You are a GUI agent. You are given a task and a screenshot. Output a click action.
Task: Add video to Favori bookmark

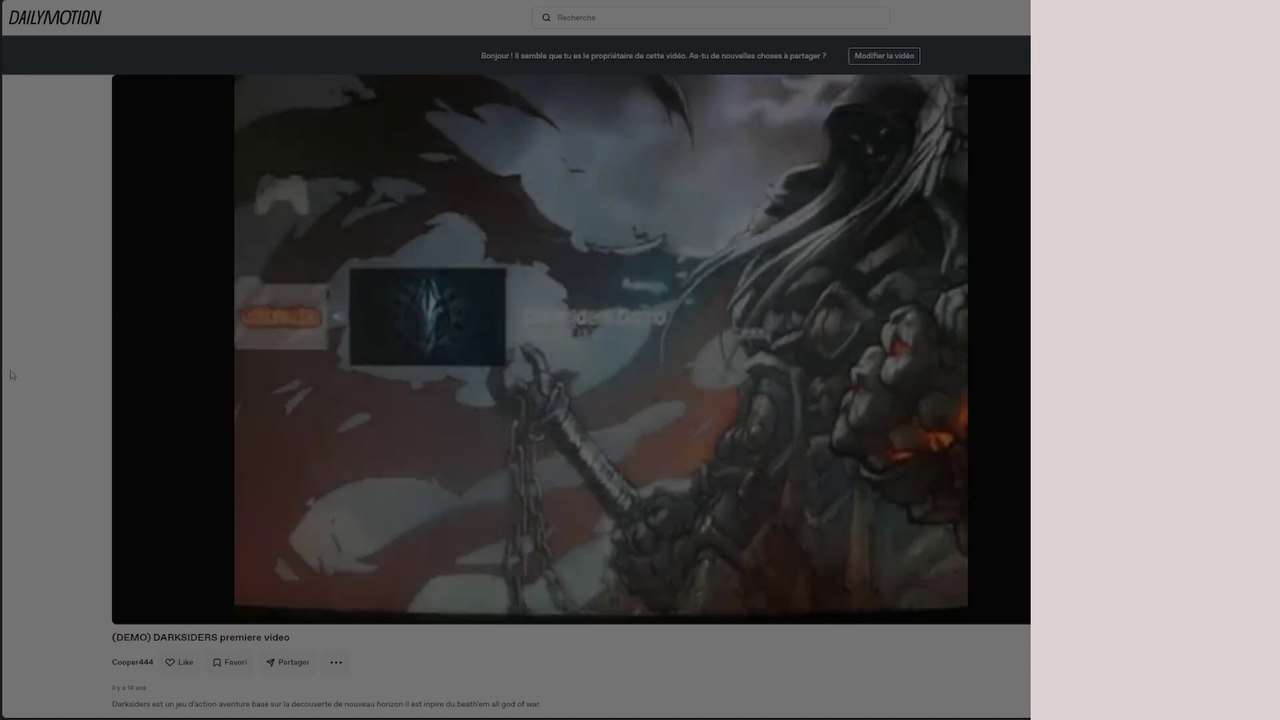click(229, 662)
